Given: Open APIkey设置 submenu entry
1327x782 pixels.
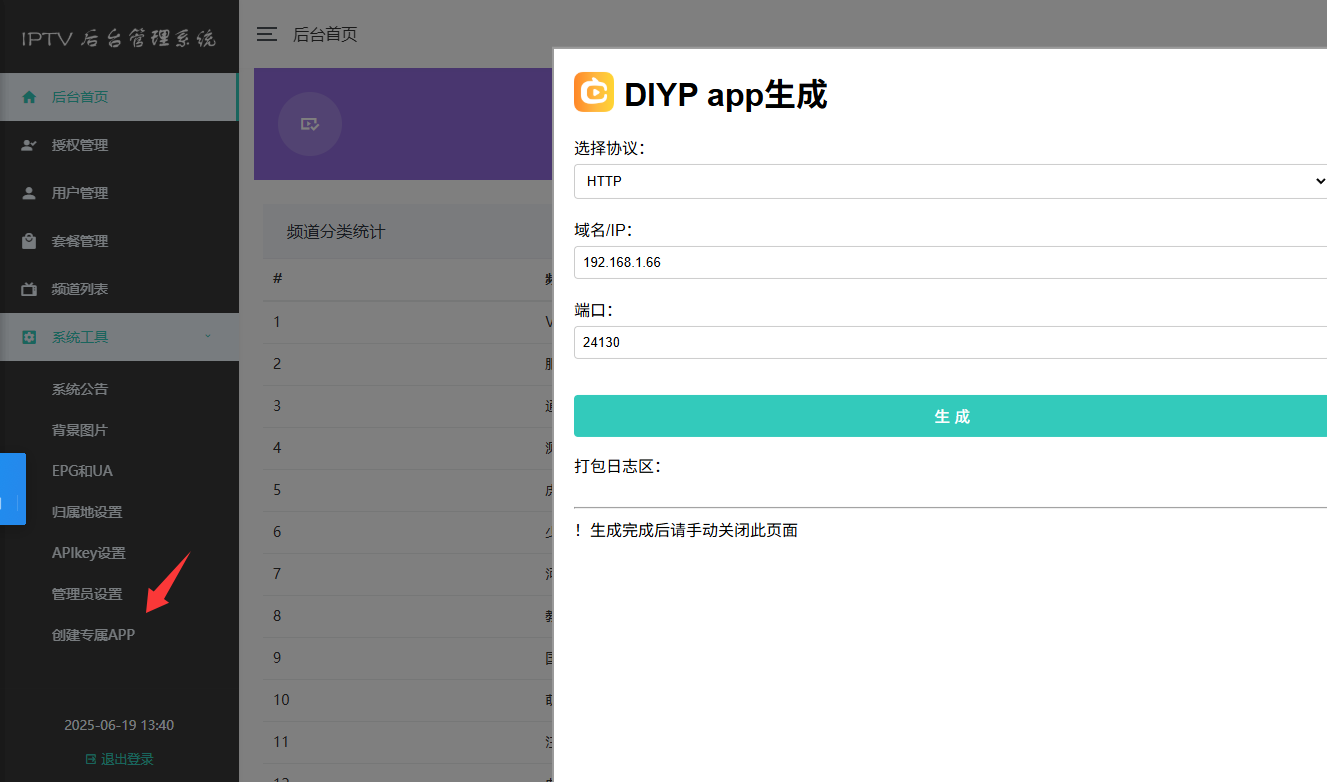Looking at the screenshot, I should click(89, 553).
